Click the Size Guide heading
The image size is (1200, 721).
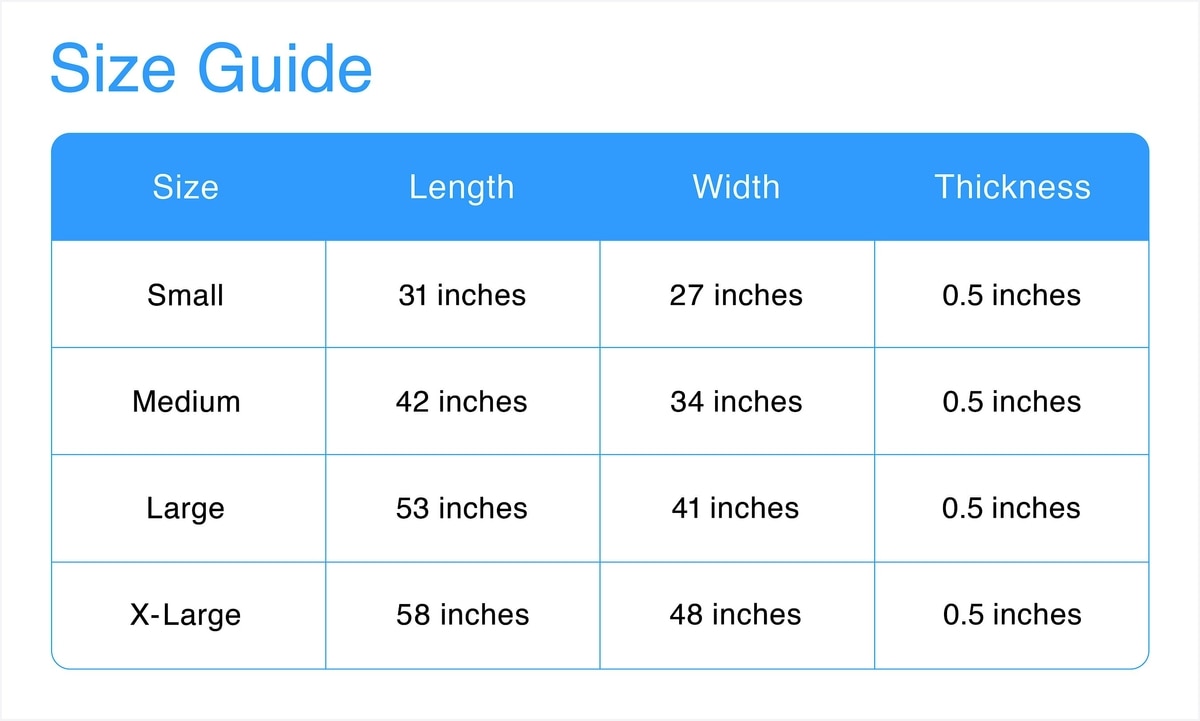coord(211,69)
